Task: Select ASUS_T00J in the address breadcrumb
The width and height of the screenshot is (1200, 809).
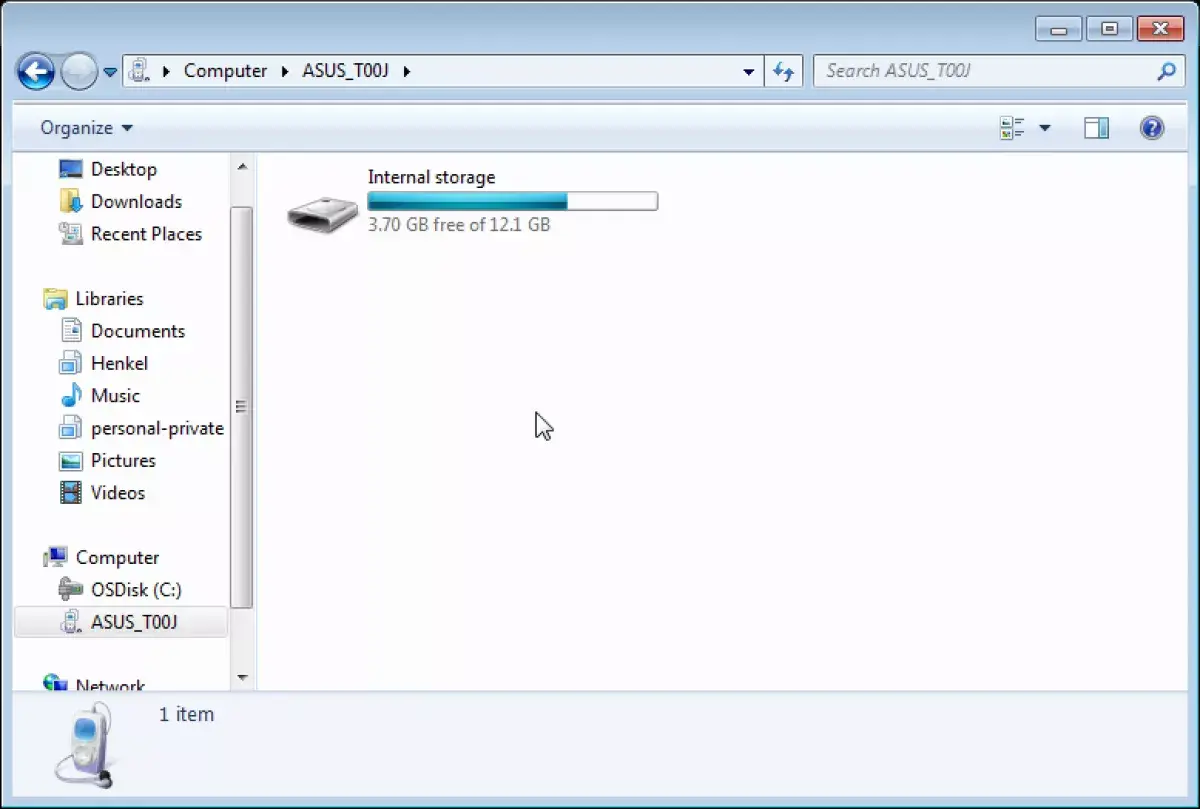Action: tap(345, 71)
